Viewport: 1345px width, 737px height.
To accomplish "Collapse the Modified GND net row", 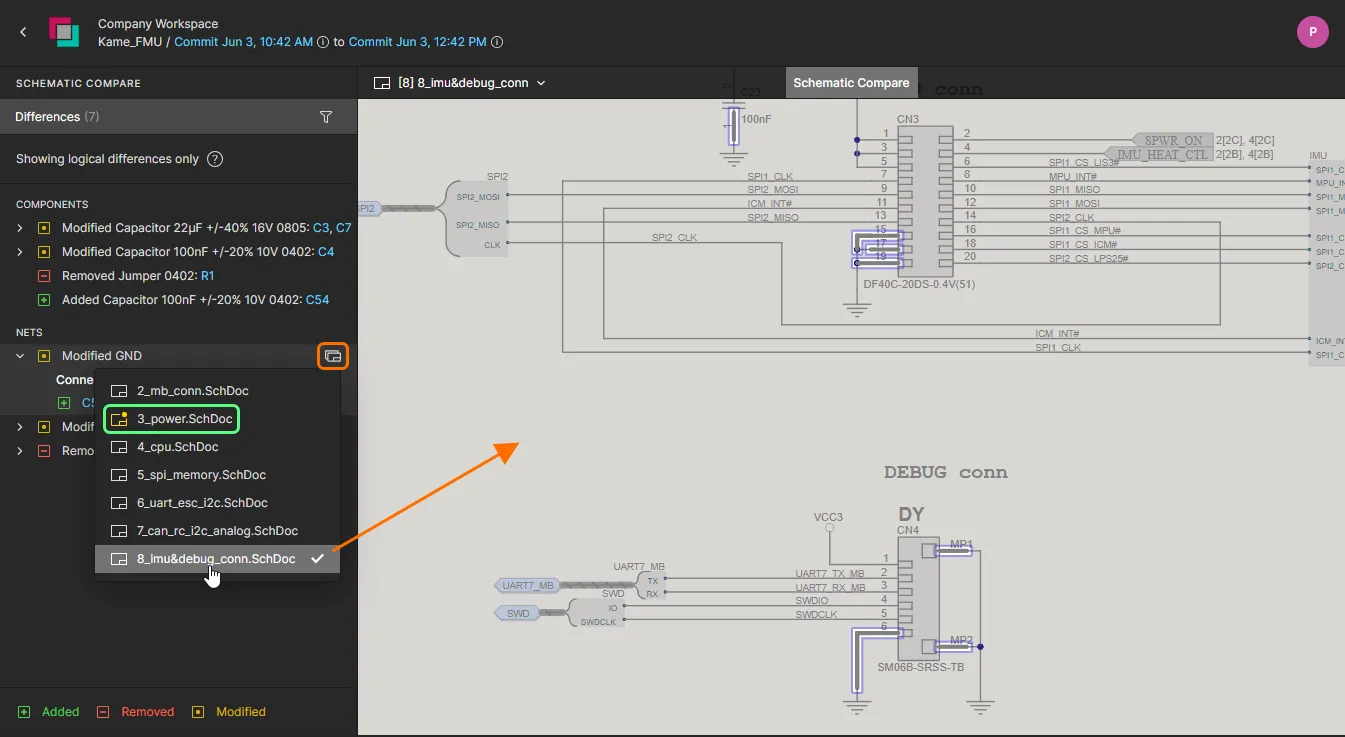I will (x=20, y=356).
